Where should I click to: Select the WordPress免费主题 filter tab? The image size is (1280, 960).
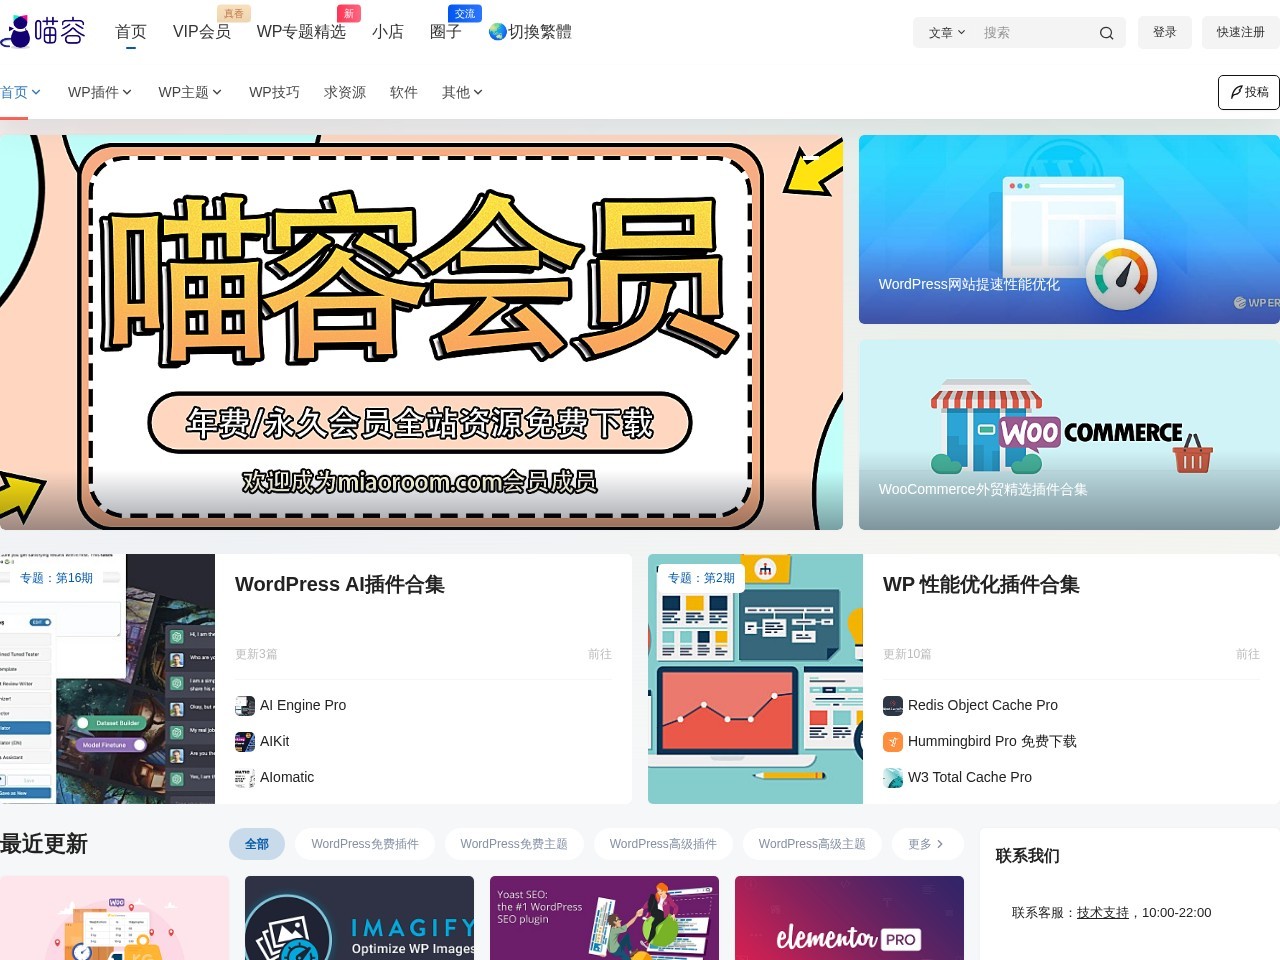514,844
